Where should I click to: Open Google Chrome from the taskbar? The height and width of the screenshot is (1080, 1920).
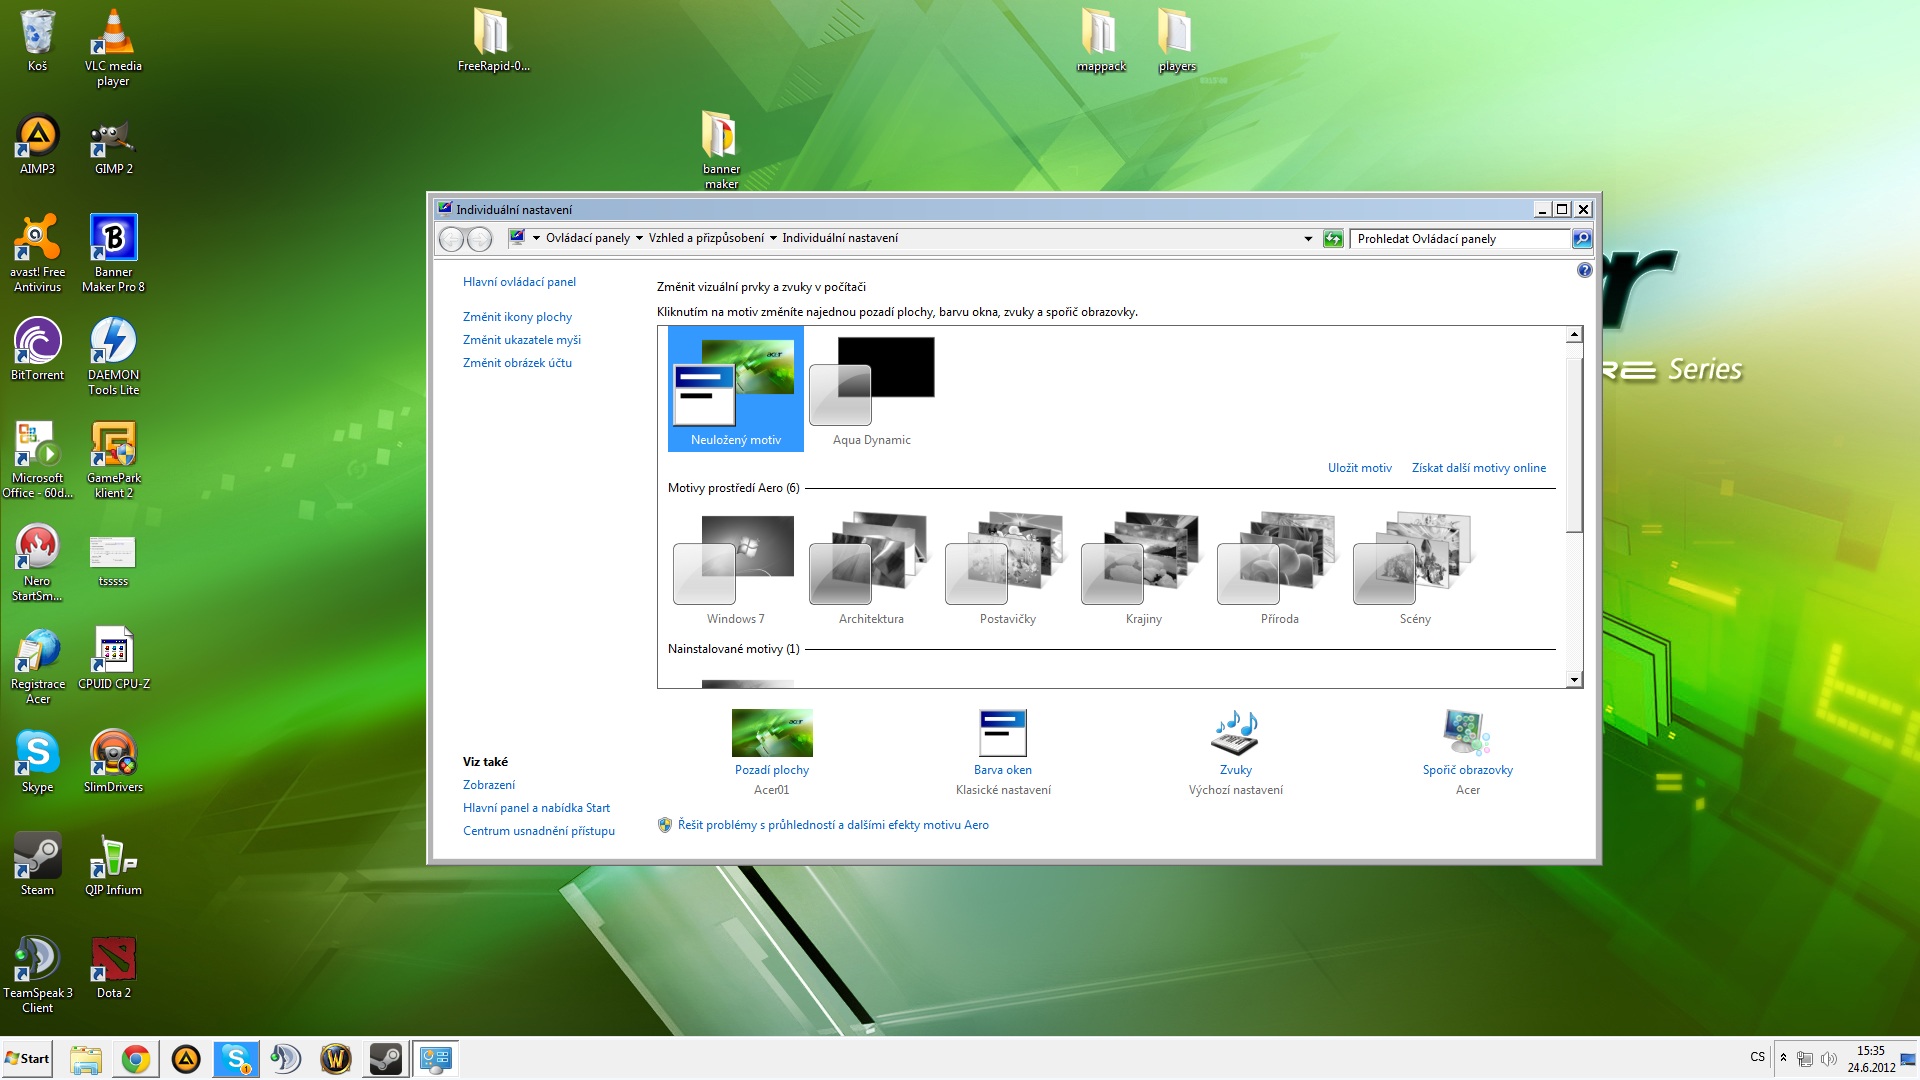pyautogui.click(x=136, y=1059)
